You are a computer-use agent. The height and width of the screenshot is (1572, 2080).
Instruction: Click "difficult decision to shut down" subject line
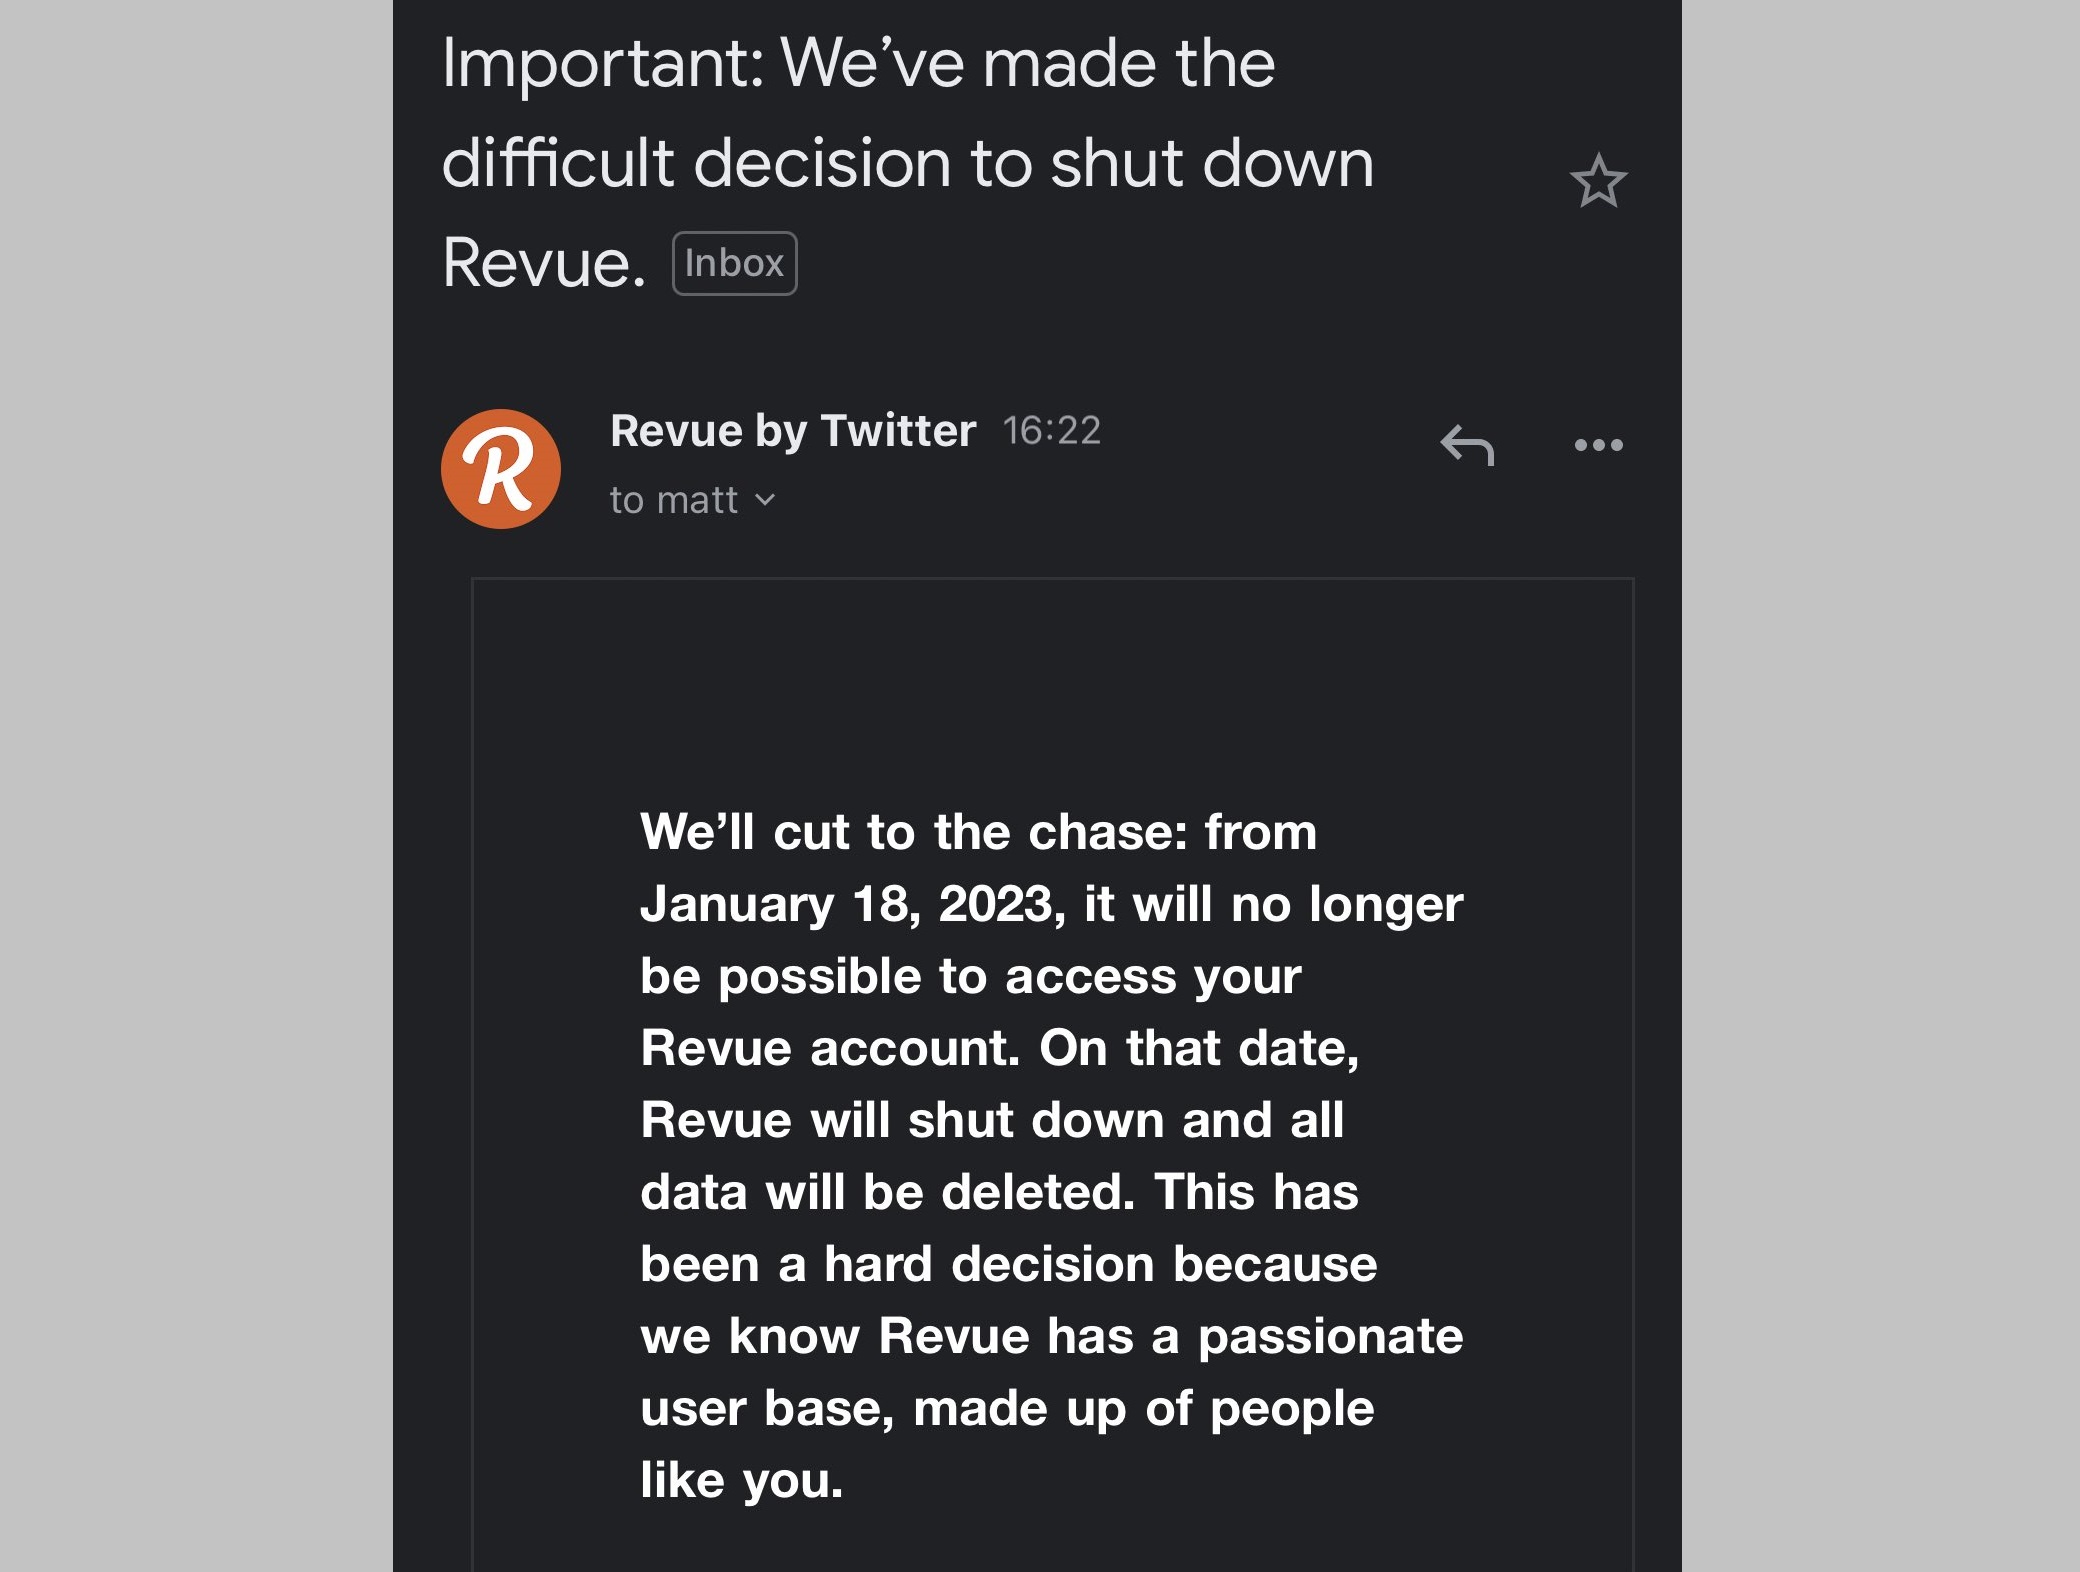coord(907,164)
